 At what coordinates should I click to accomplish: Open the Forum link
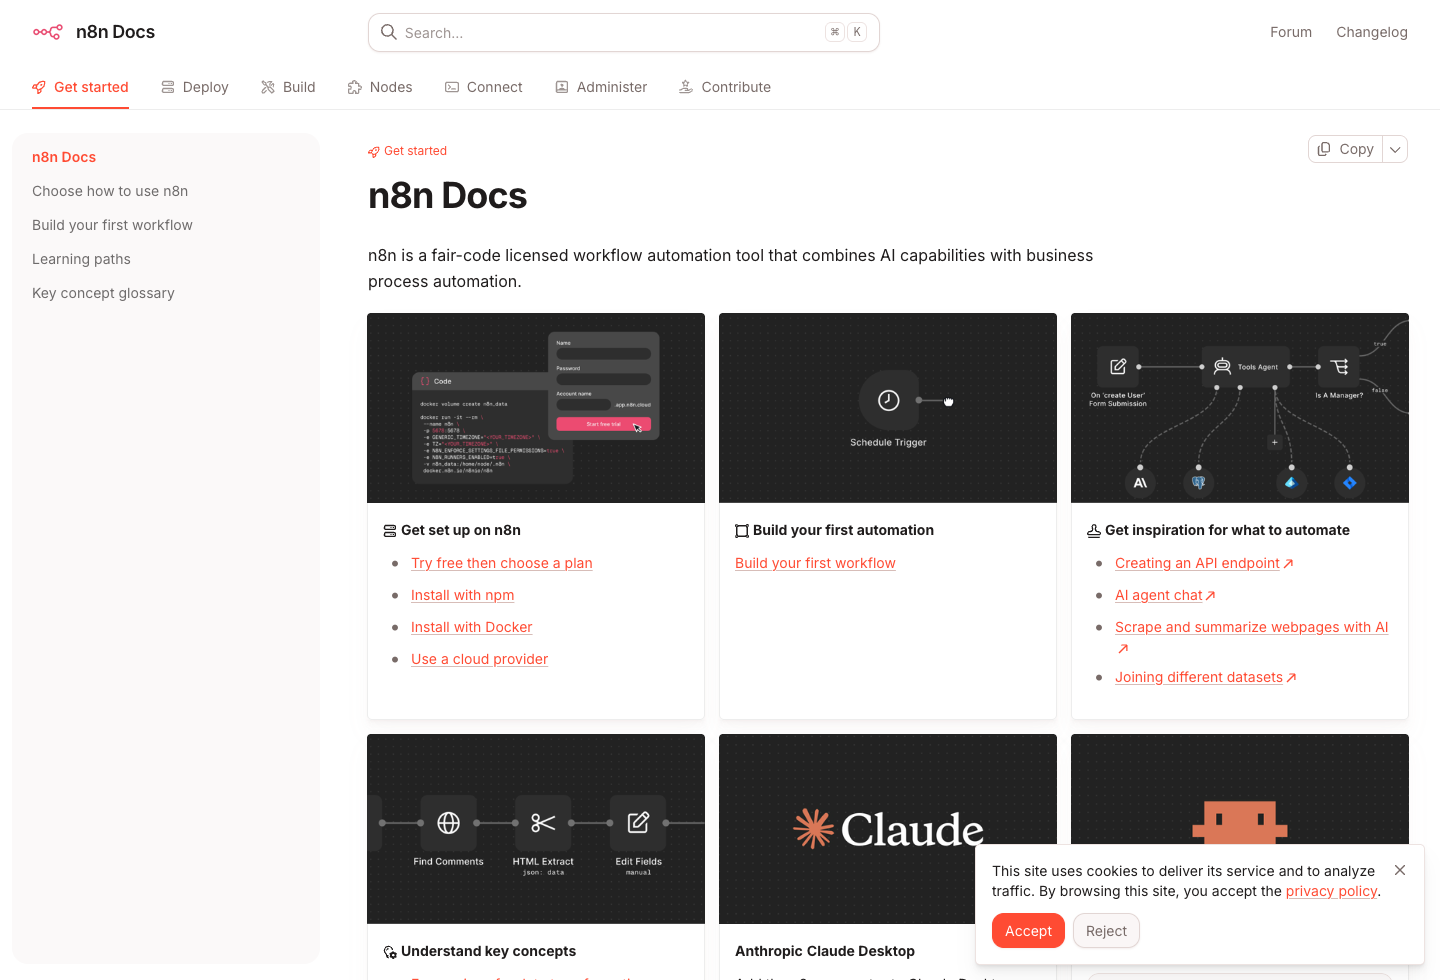pyautogui.click(x=1291, y=32)
